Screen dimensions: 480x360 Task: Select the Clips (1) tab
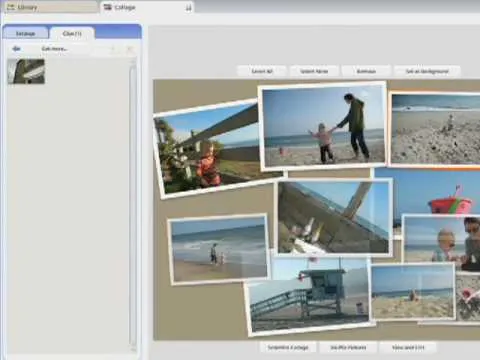pyautogui.click(x=72, y=33)
